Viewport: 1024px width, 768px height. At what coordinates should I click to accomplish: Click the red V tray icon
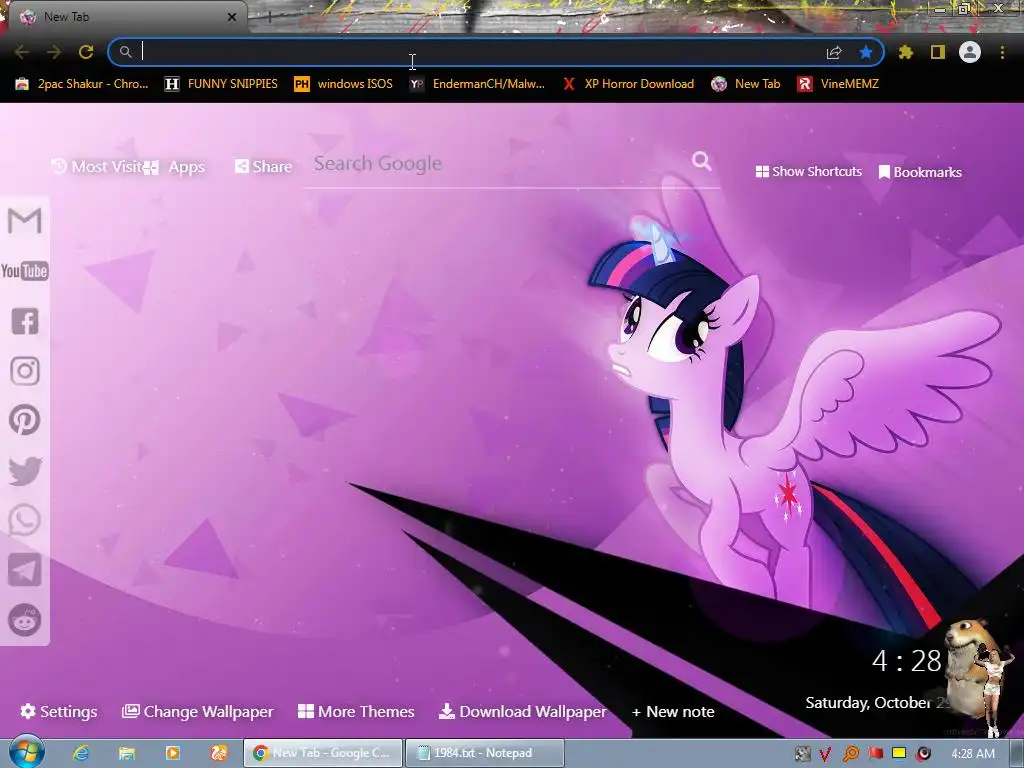pyautogui.click(x=825, y=754)
